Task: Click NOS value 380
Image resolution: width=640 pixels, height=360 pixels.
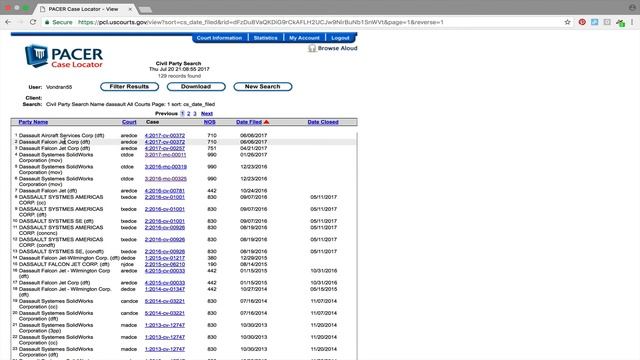Action: (x=212, y=258)
